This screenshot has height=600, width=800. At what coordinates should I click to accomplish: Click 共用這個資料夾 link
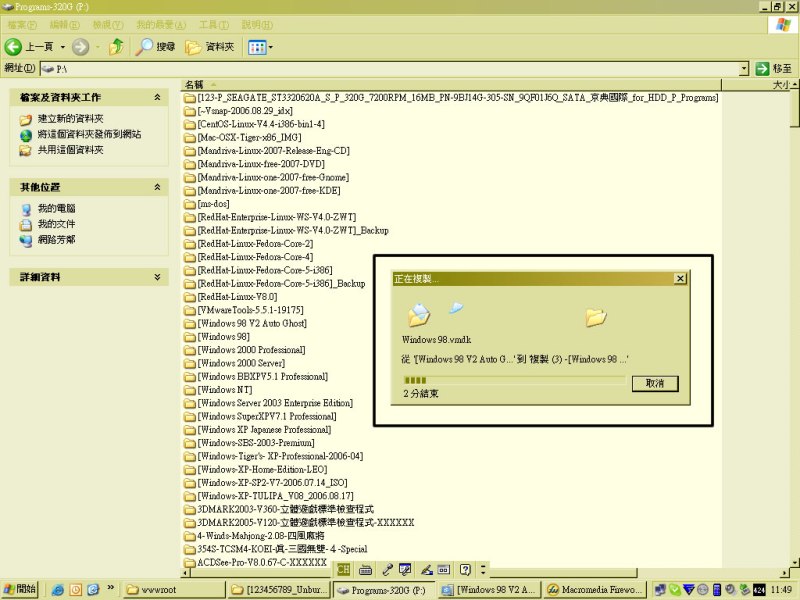[x=70, y=149]
